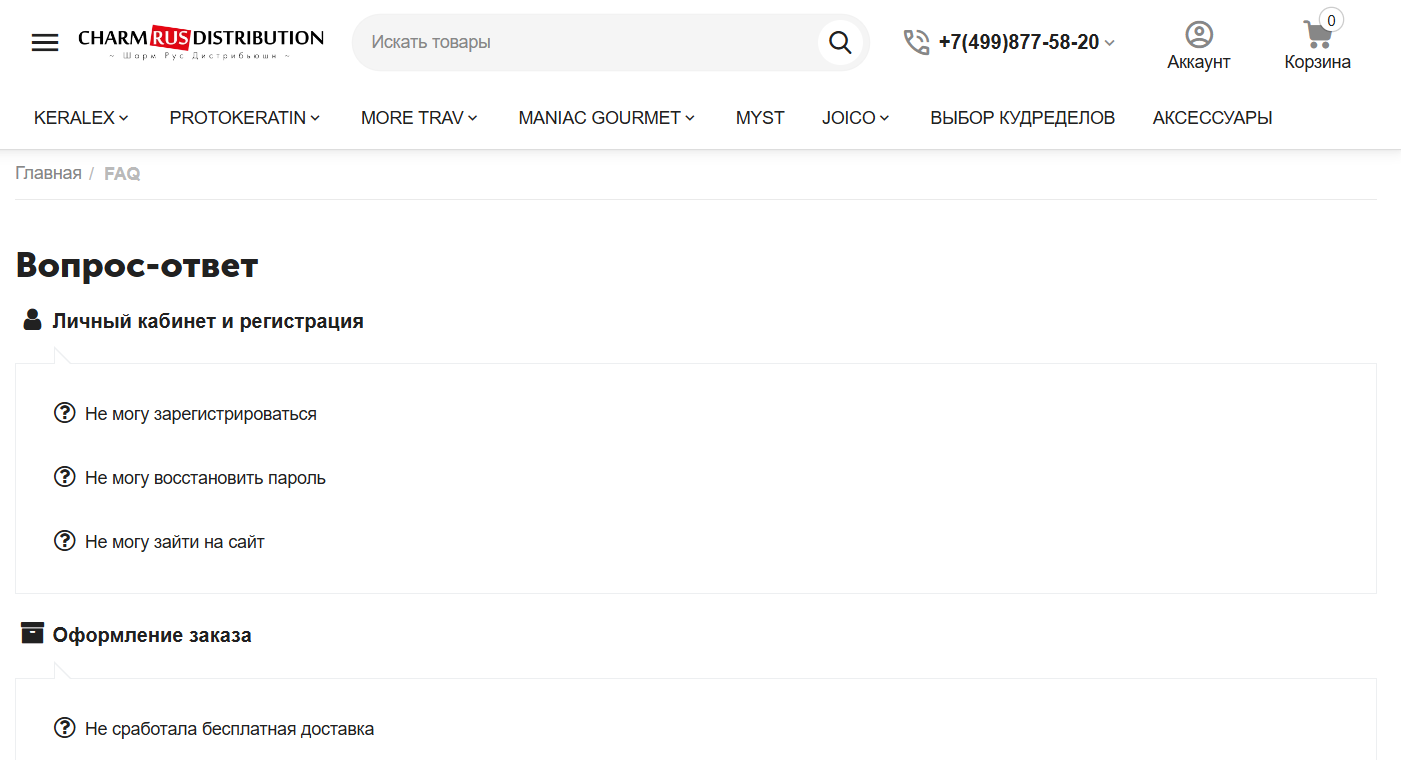Open the MYST menu item
The width and height of the screenshot is (1401, 760).
tap(760, 118)
